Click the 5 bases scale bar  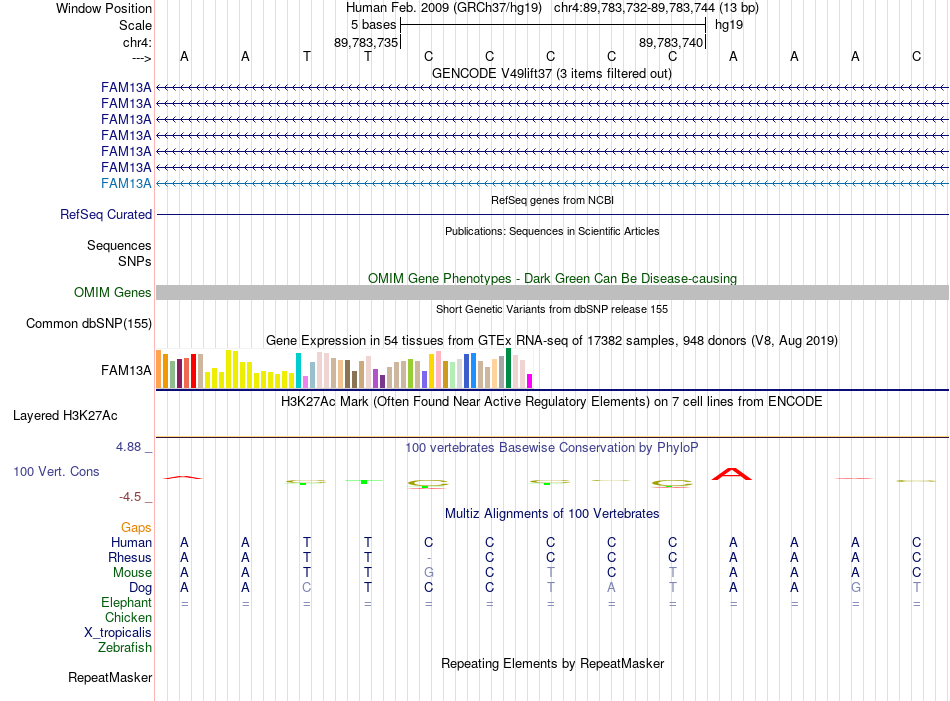pyautogui.click(x=553, y=25)
